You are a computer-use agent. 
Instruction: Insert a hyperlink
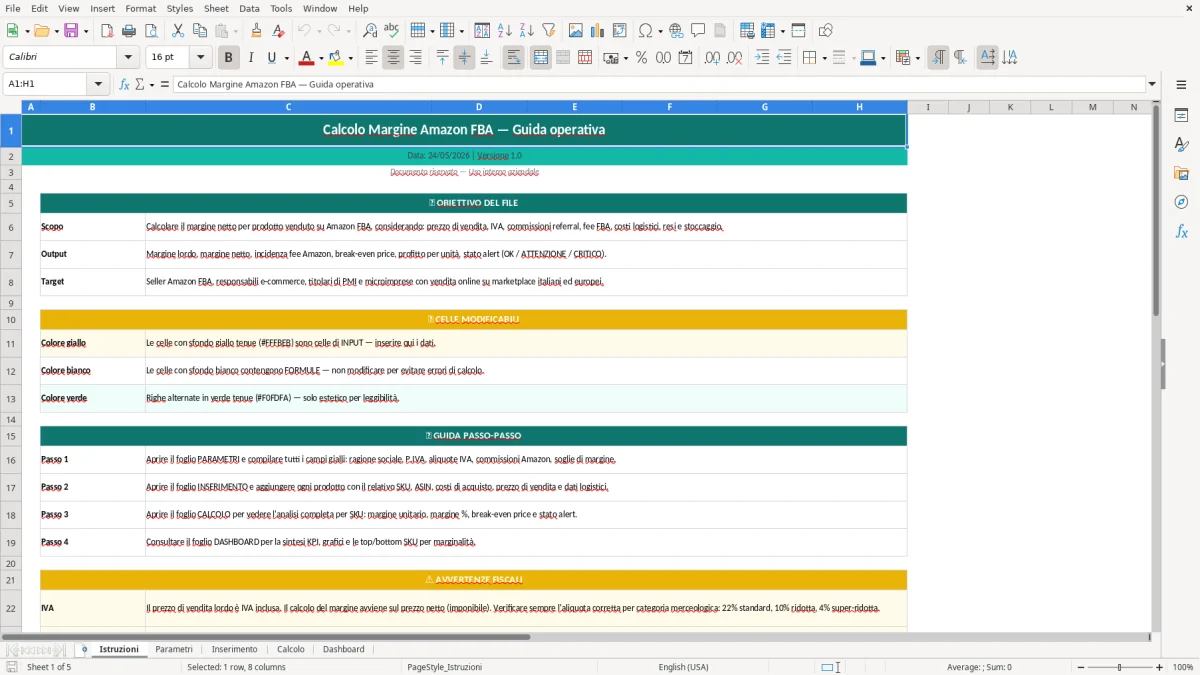[677, 31]
